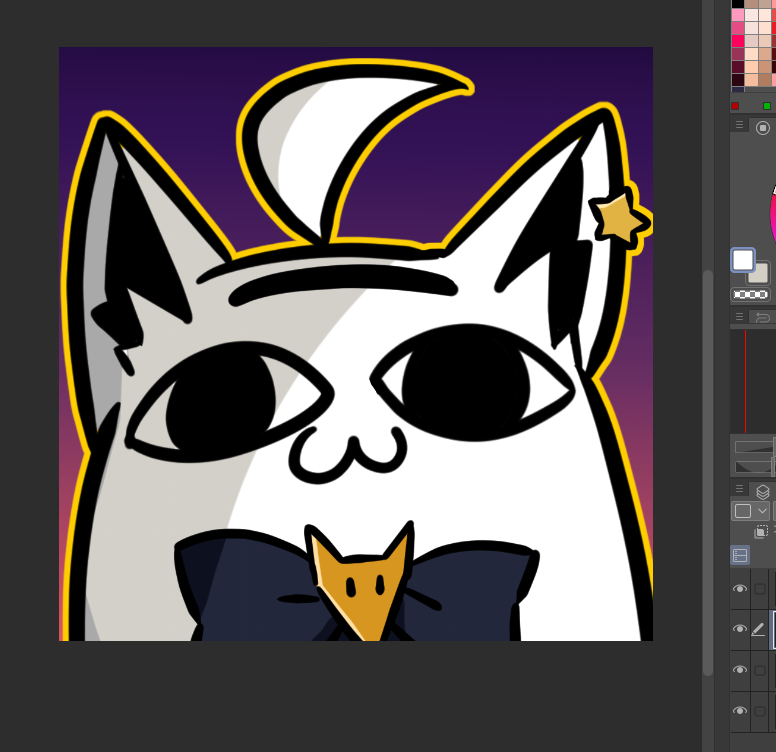Toggle the layer list view icon
This screenshot has width=776, height=752.
point(740,555)
